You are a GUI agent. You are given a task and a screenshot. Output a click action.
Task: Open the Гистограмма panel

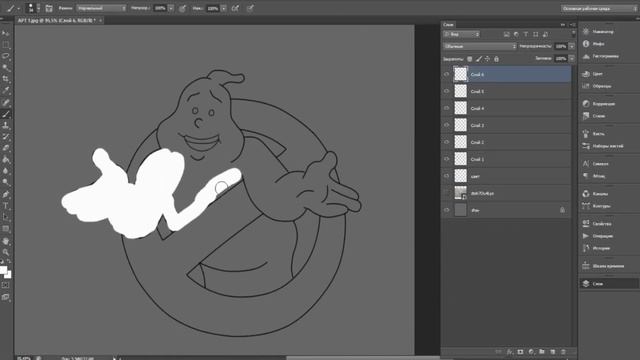[605, 56]
